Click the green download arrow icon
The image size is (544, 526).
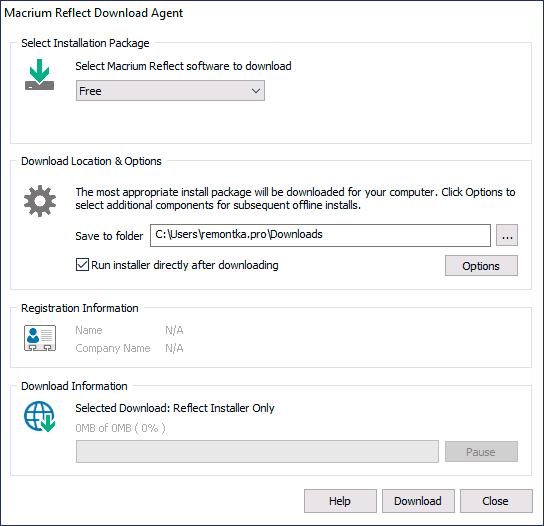pyautogui.click(x=40, y=75)
